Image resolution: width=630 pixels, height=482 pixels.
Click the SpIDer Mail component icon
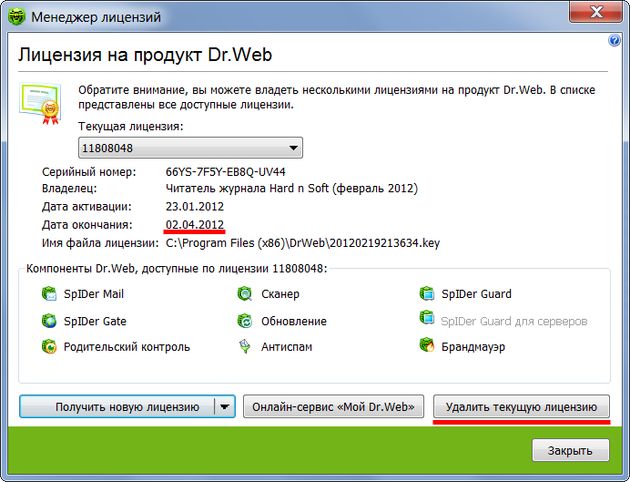49,294
